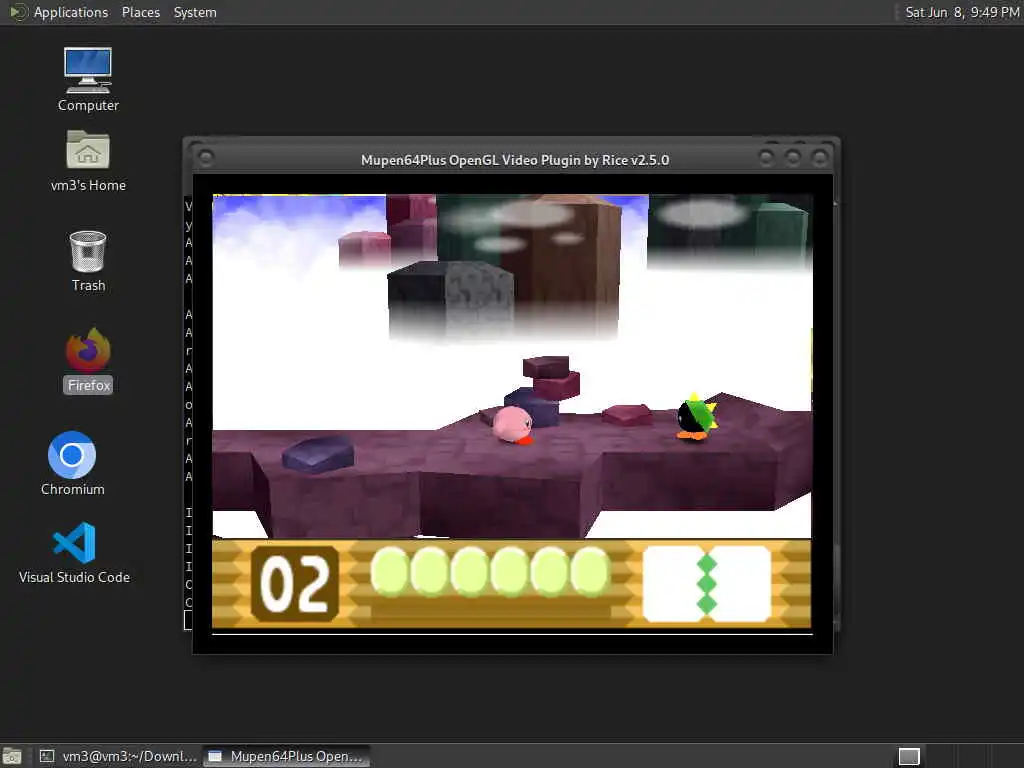This screenshot has height=768, width=1024.
Task: Minimize the Mupen64Plus window
Action: (x=766, y=157)
